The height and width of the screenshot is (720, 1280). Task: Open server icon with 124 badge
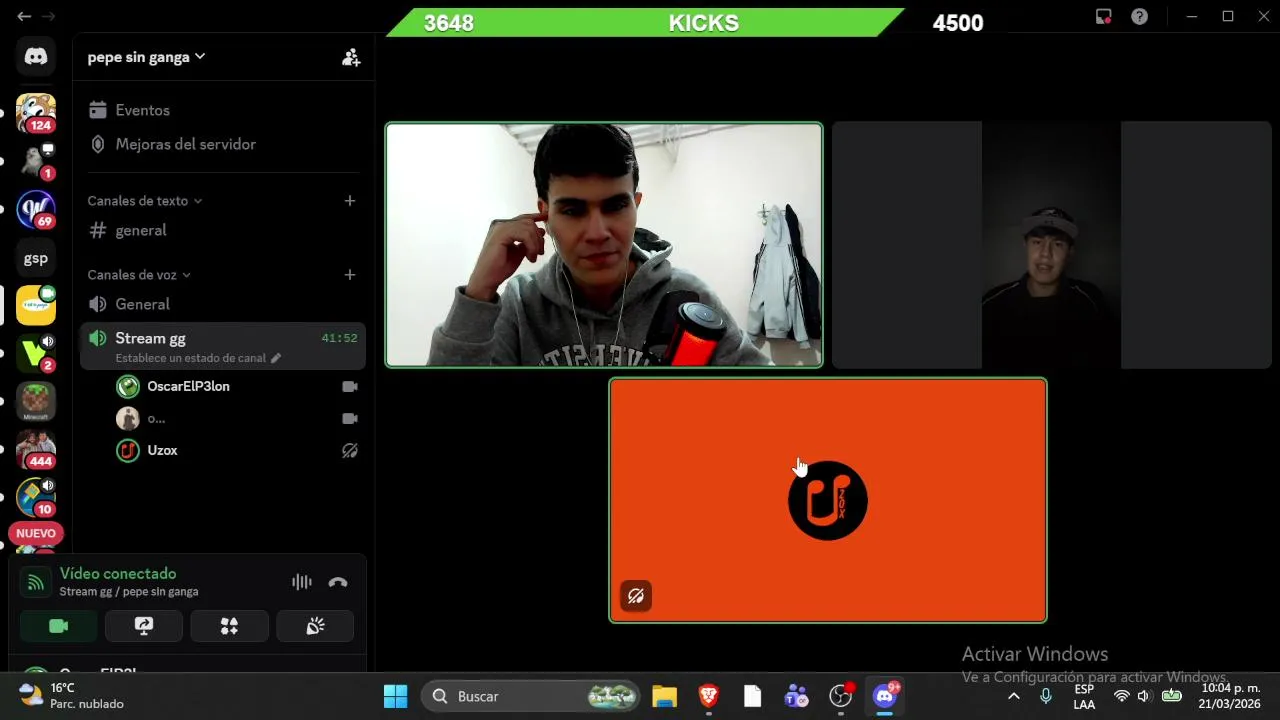(x=36, y=113)
